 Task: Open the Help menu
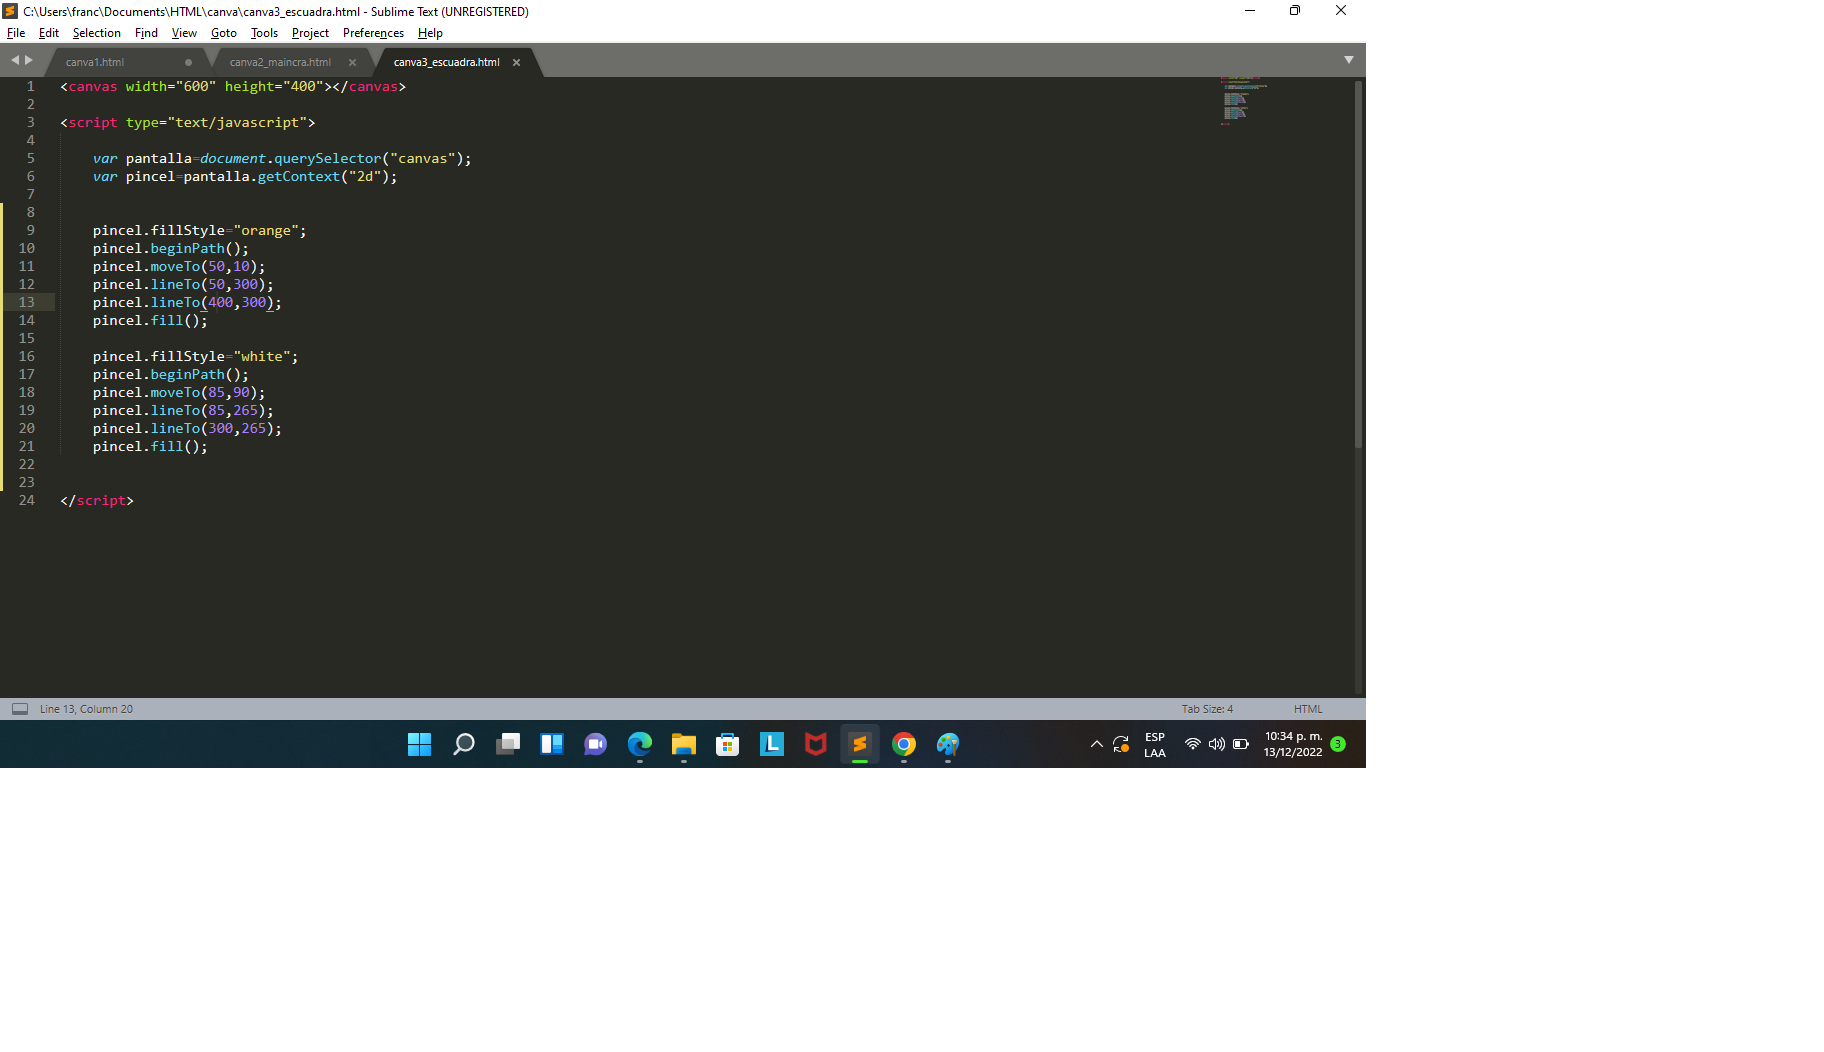430,33
